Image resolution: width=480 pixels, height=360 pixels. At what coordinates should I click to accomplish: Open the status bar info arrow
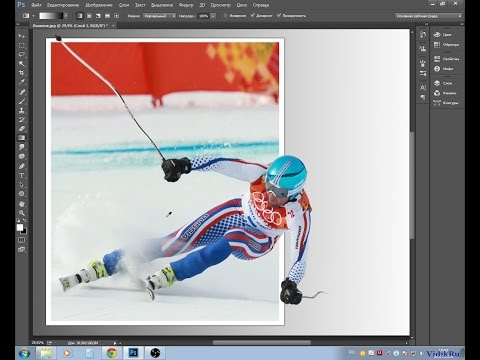[115, 343]
